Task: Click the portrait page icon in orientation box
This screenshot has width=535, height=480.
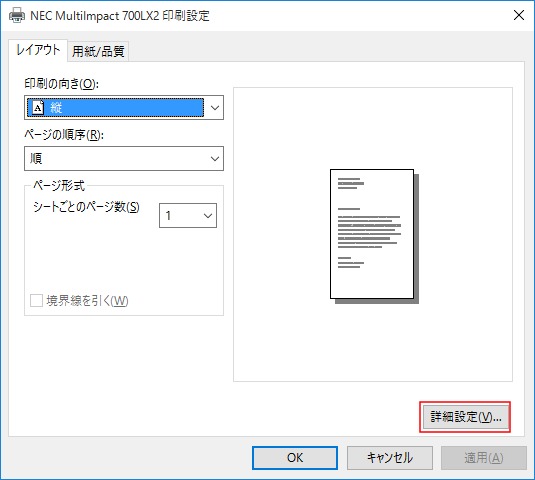Action: [x=38, y=108]
